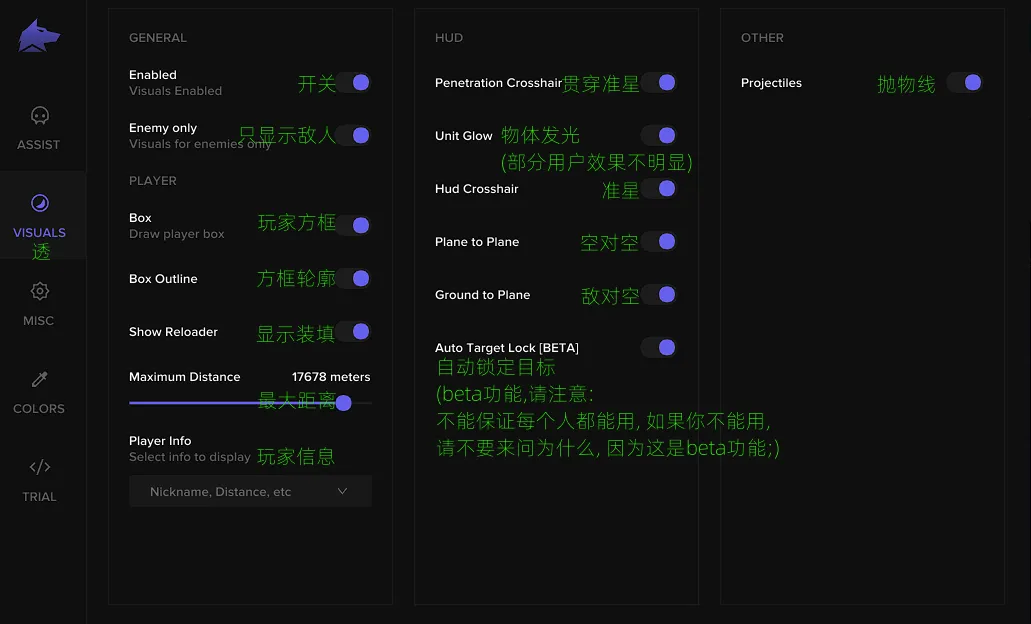
Task: Click the 'Projectiles' label
Action: pyautogui.click(x=771, y=83)
